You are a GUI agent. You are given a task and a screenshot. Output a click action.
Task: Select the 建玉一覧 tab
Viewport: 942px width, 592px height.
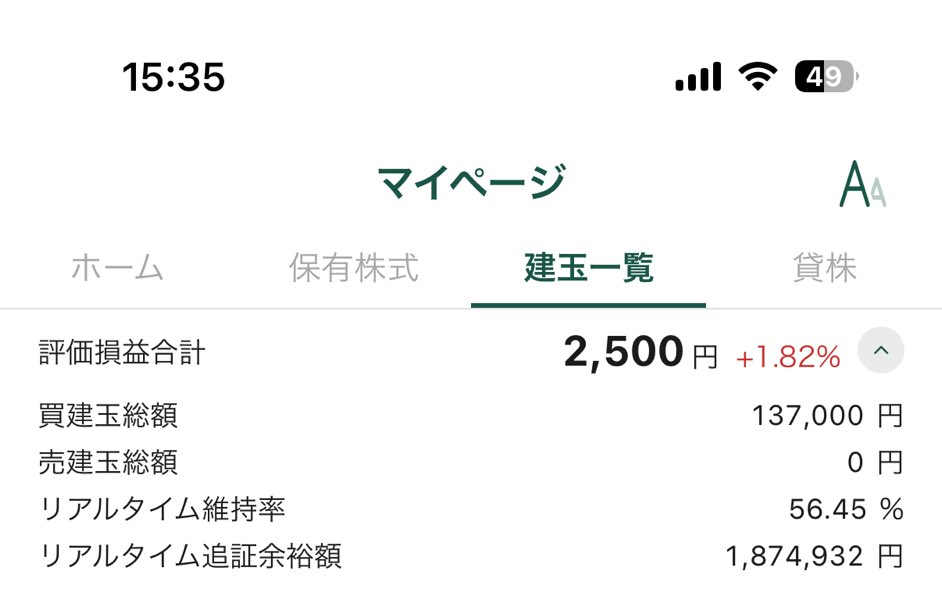pos(588,268)
